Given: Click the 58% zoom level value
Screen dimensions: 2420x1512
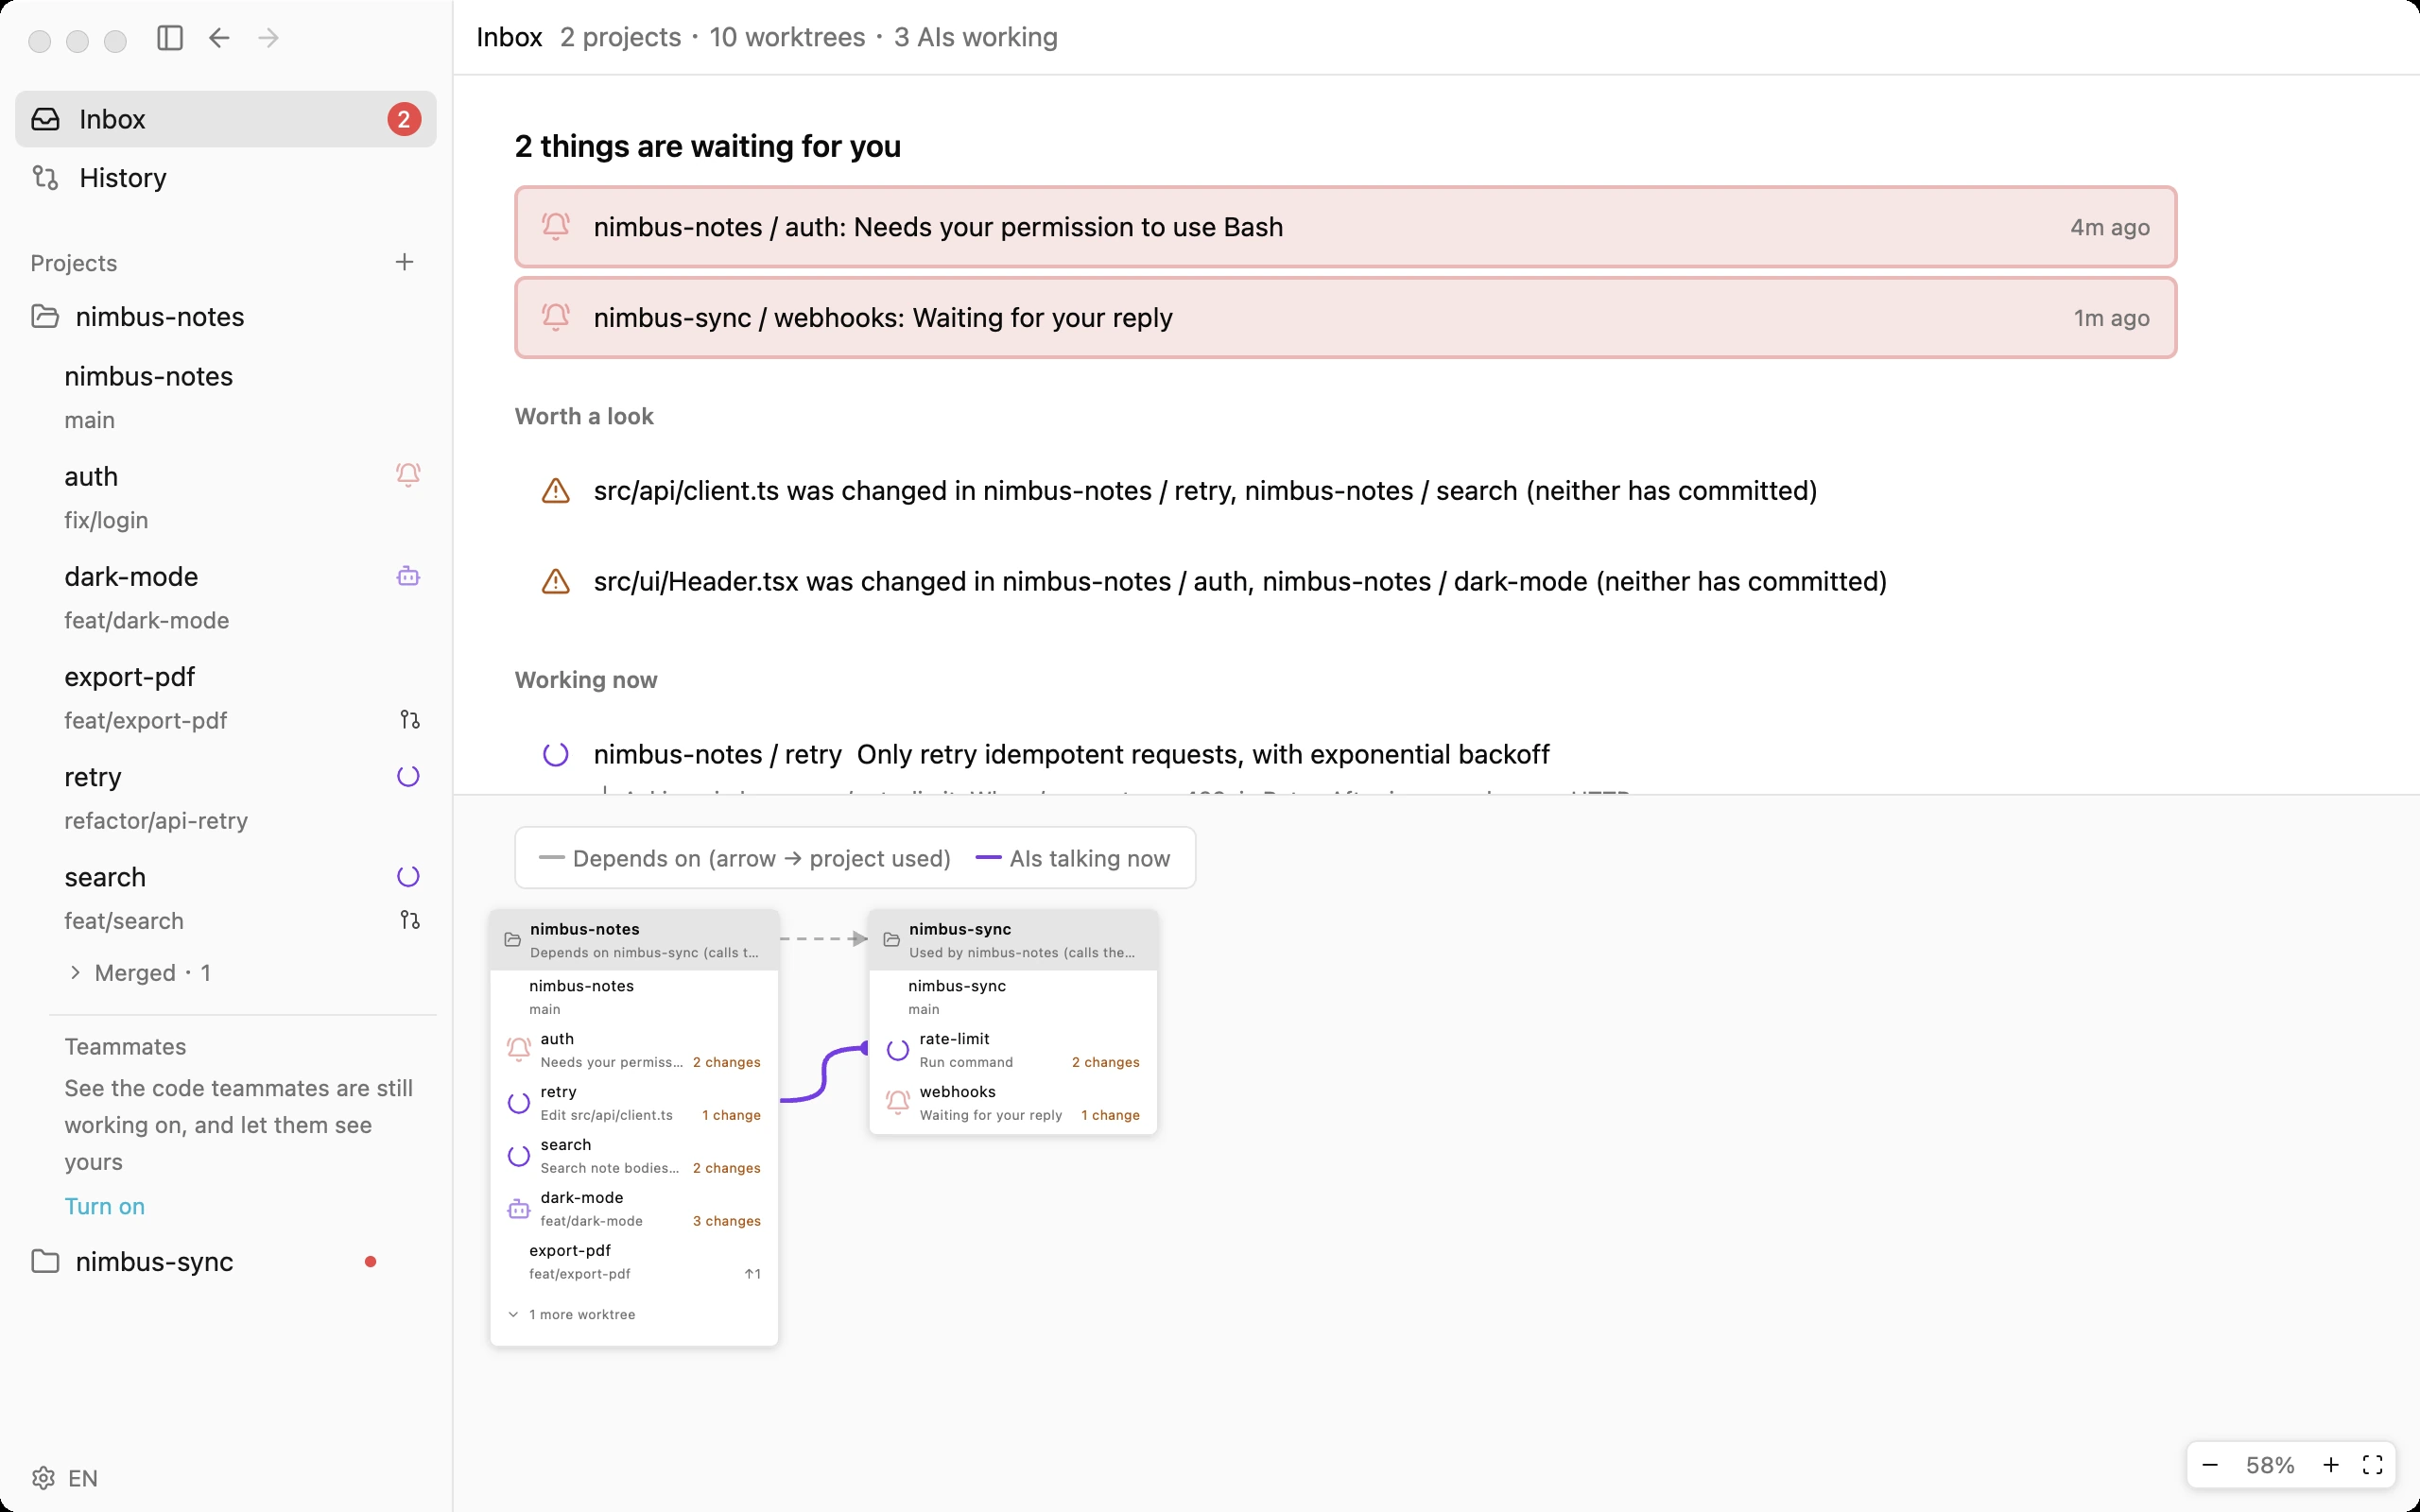Looking at the screenshot, I should (2270, 1465).
